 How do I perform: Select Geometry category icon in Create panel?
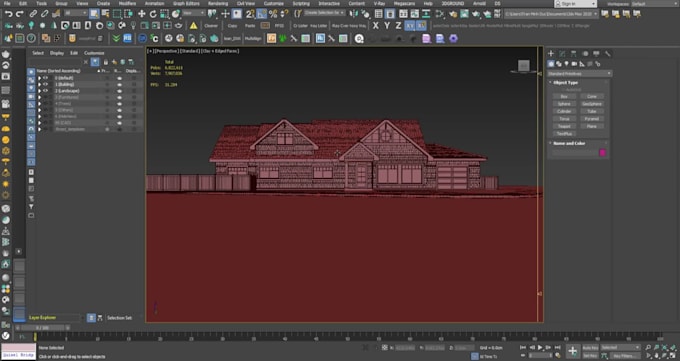pos(551,64)
